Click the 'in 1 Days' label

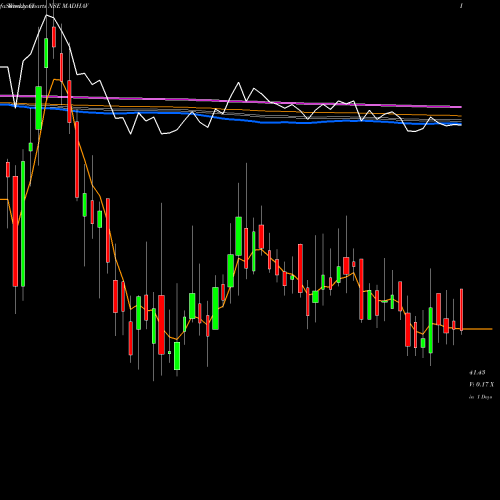click(x=480, y=397)
